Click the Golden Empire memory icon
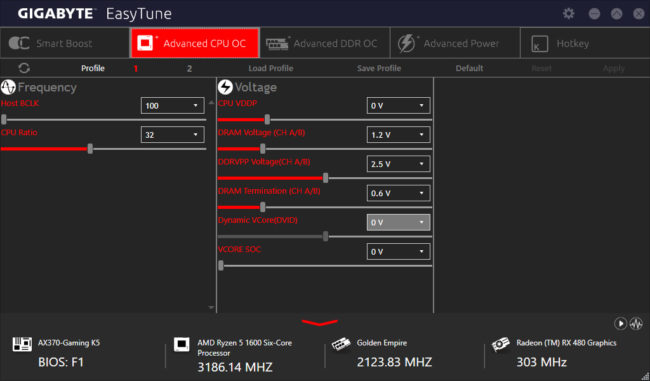Viewport: 650px width, 381px height. pos(341,344)
